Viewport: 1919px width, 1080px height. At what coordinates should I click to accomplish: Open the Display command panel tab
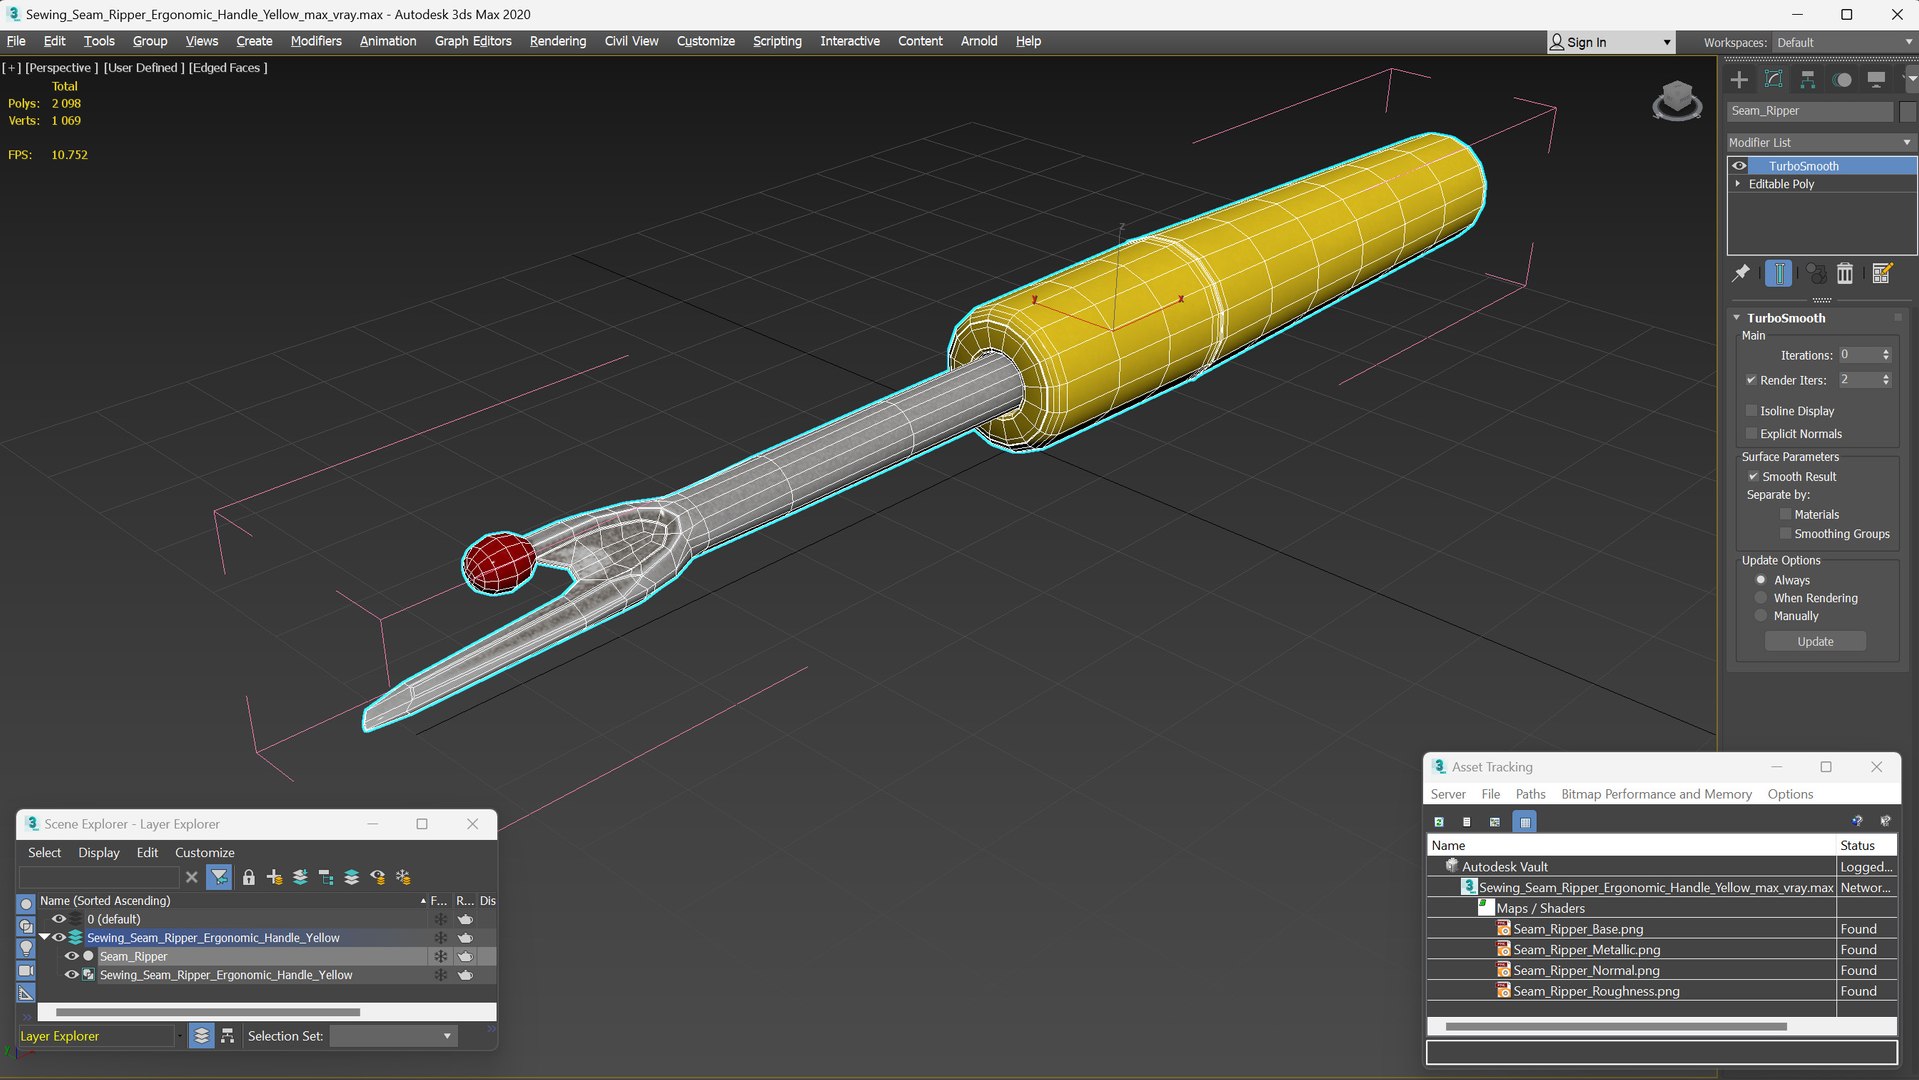[x=1876, y=79]
